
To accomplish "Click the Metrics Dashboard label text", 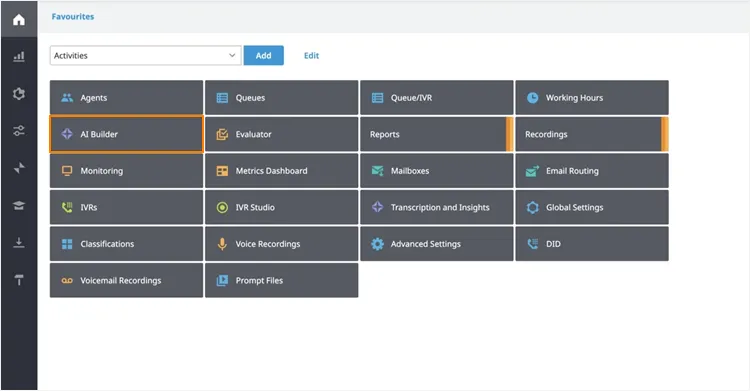I will (271, 171).
